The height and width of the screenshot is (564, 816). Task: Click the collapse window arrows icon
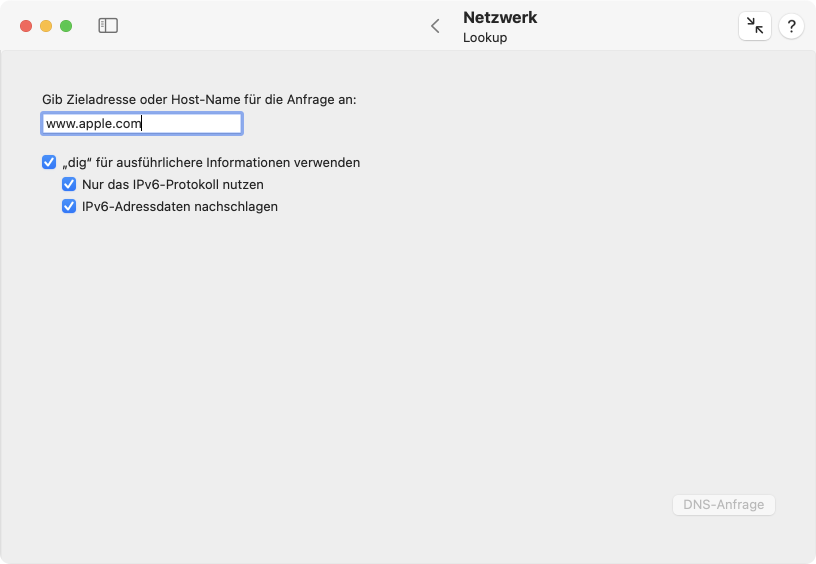(755, 25)
